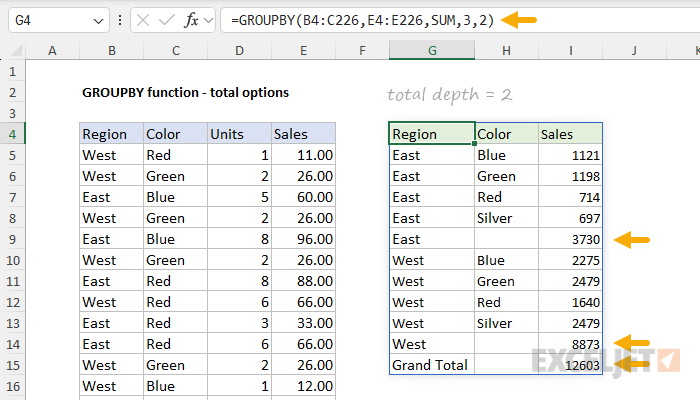The image size is (700, 400).
Task: Click 'Silver' in the West result row
Action: (507, 323)
